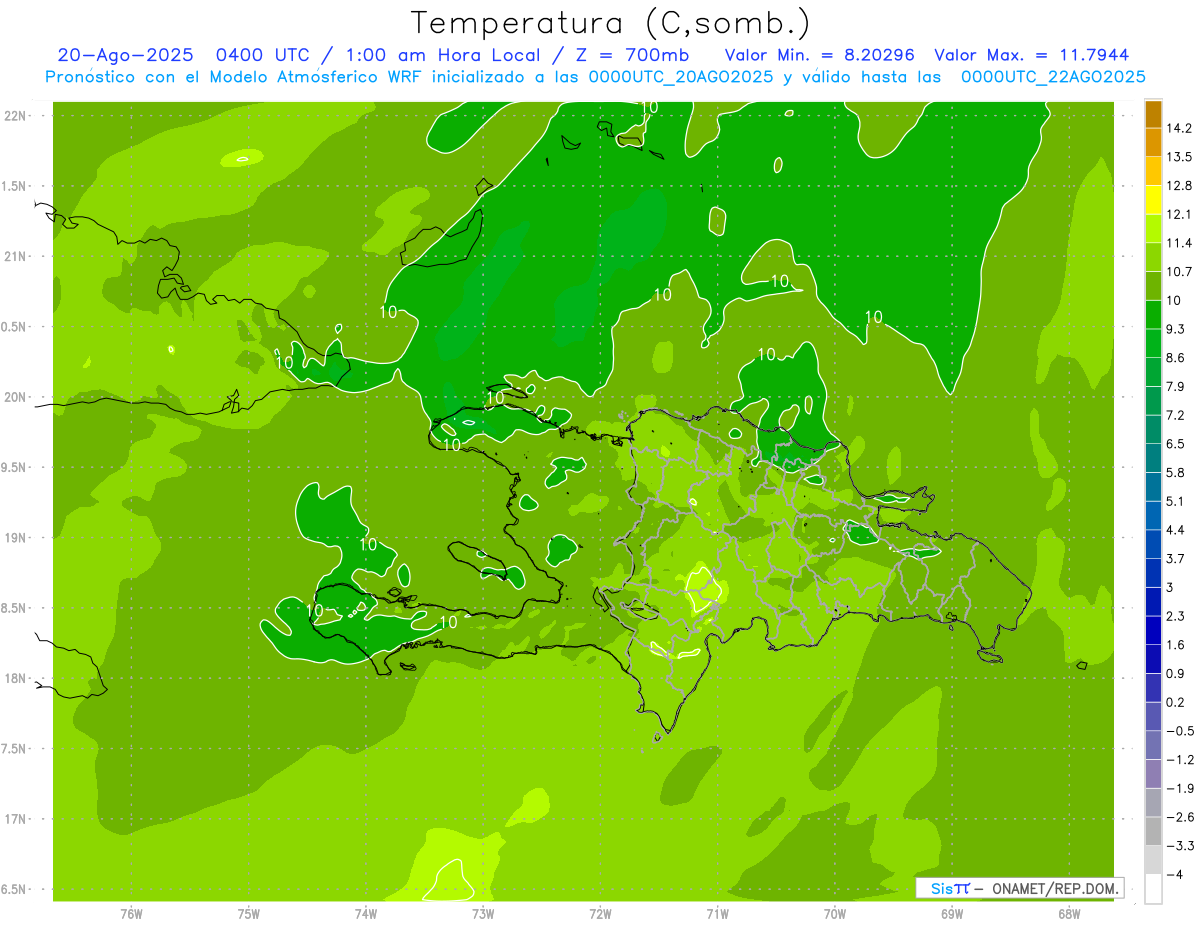Click the '21N' latitude label
The image size is (1200, 927).
(15, 256)
